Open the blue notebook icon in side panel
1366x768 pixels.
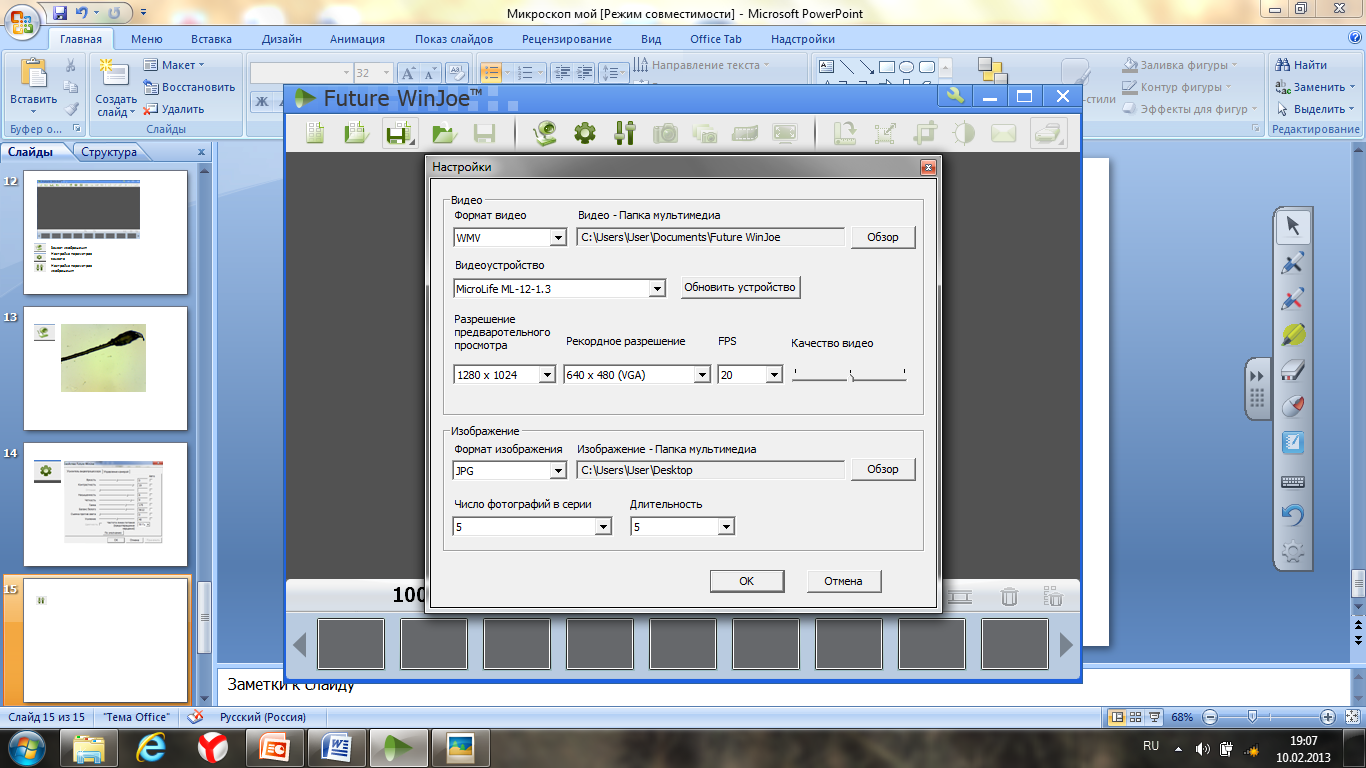1292,443
